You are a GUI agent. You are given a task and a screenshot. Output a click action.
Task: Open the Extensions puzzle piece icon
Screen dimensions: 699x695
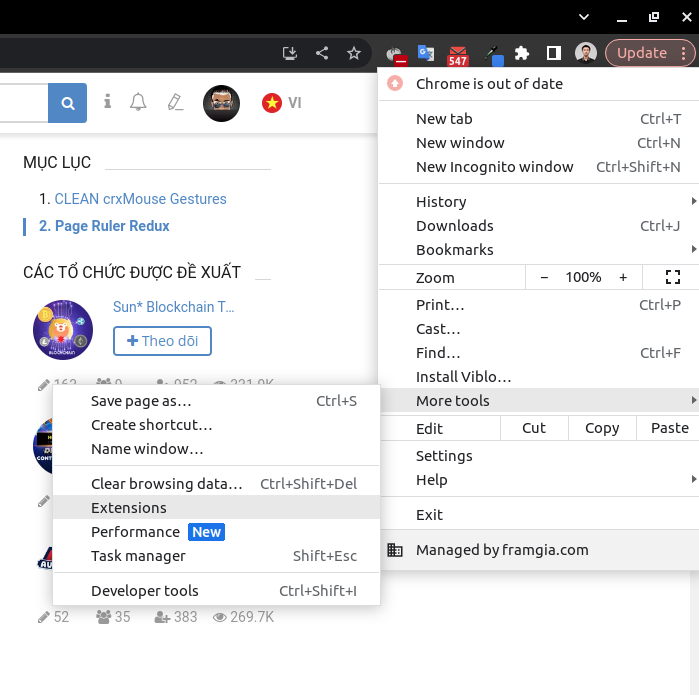(522, 53)
